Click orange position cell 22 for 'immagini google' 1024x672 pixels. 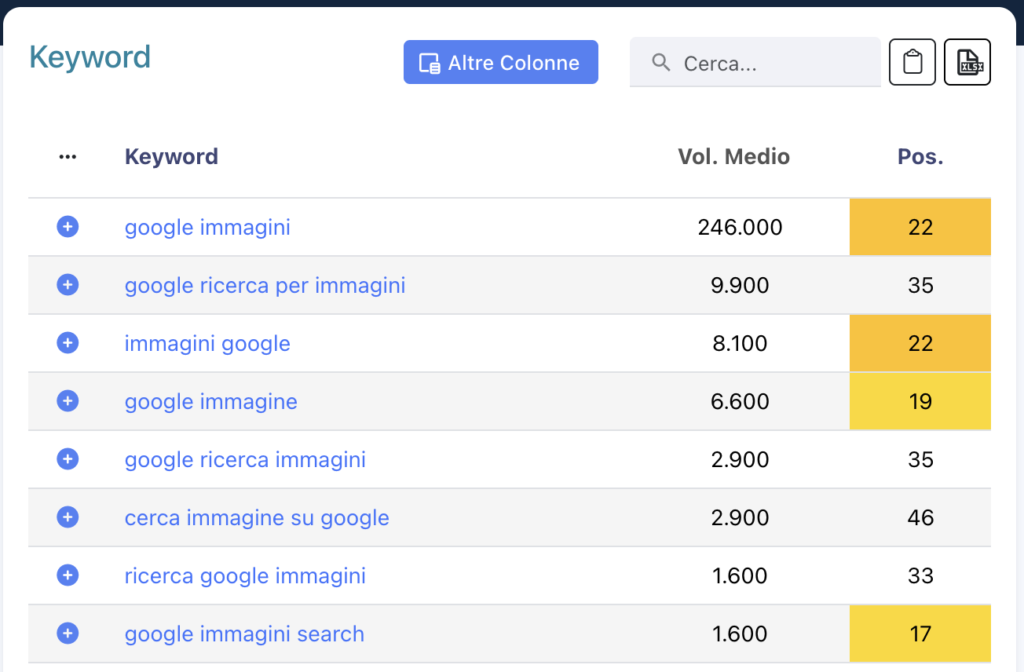click(920, 343)
